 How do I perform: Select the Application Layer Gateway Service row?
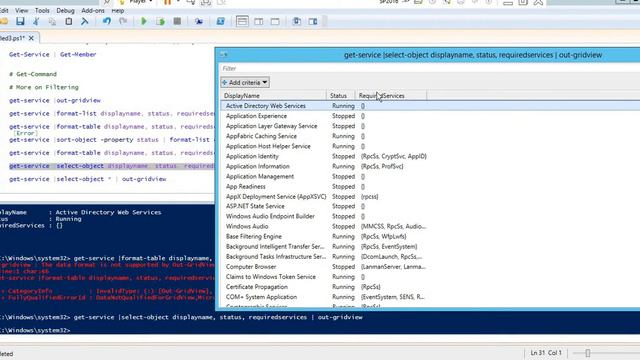point(430,126)
